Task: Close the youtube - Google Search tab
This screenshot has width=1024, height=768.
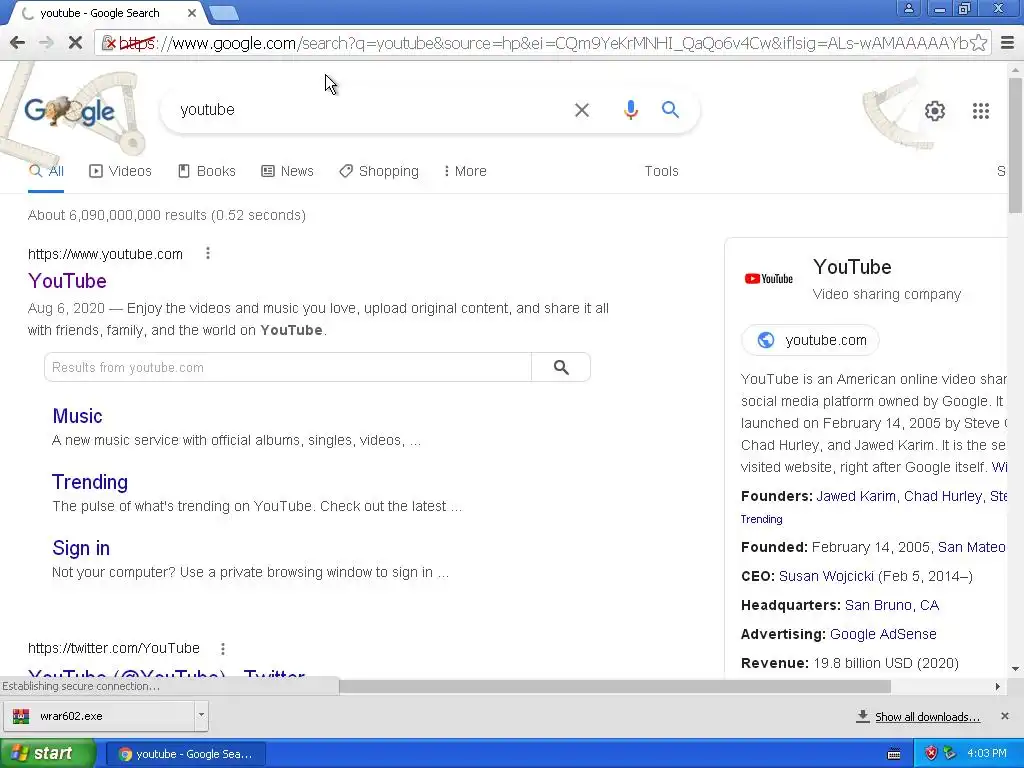Action: coord(192,13)
